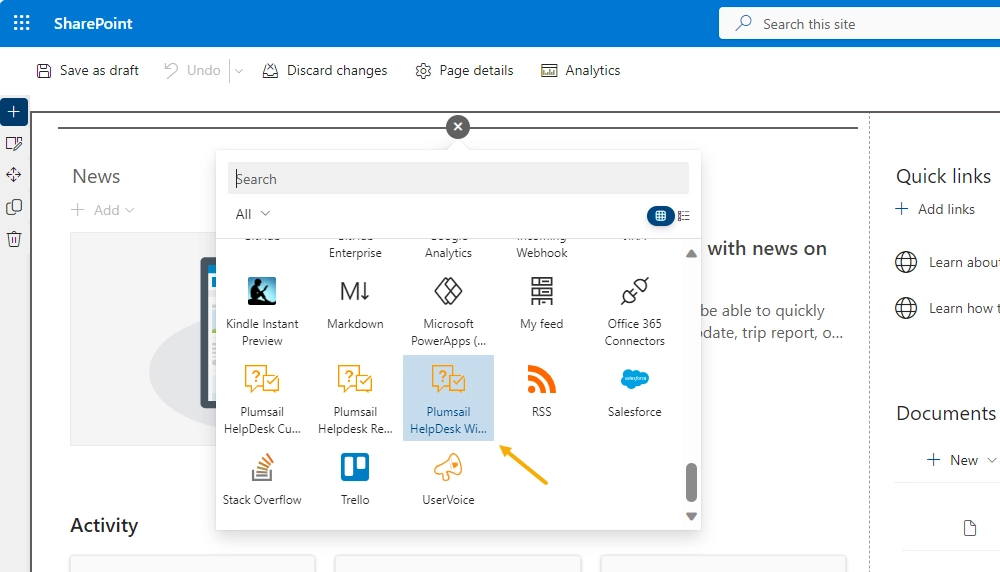1000x572 pixels.
Task: Add the Kindle Instant Preview web part
Action: (262, 311)
